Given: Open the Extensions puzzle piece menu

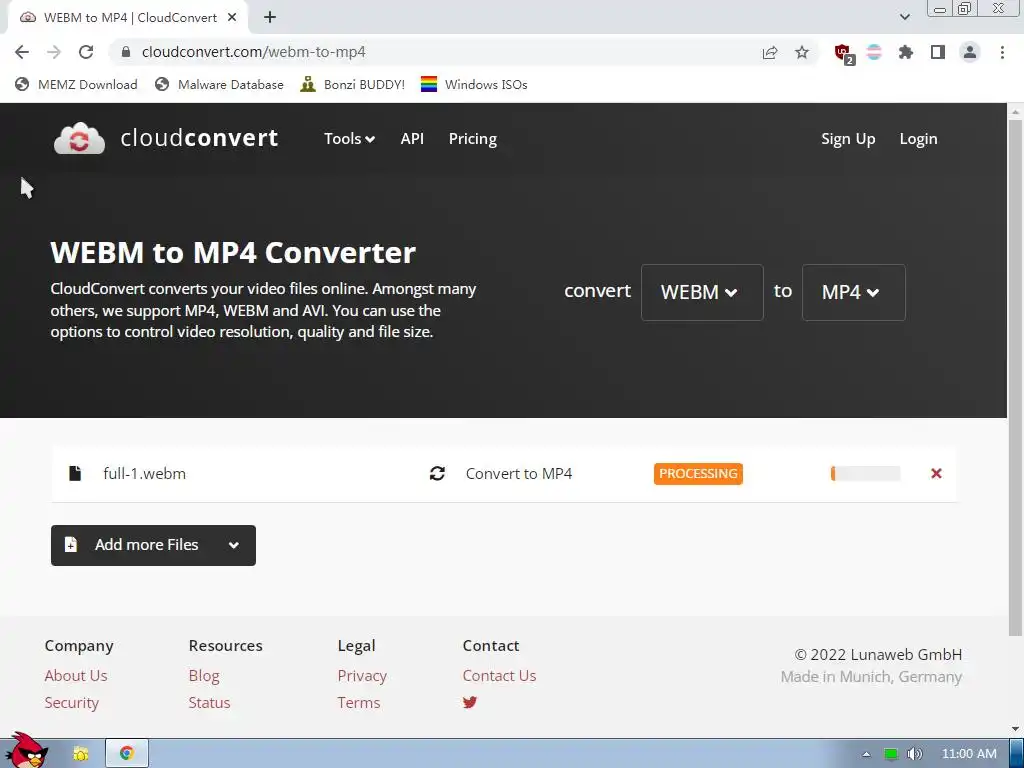Looking at the screenshot, I should pos(906,52).
